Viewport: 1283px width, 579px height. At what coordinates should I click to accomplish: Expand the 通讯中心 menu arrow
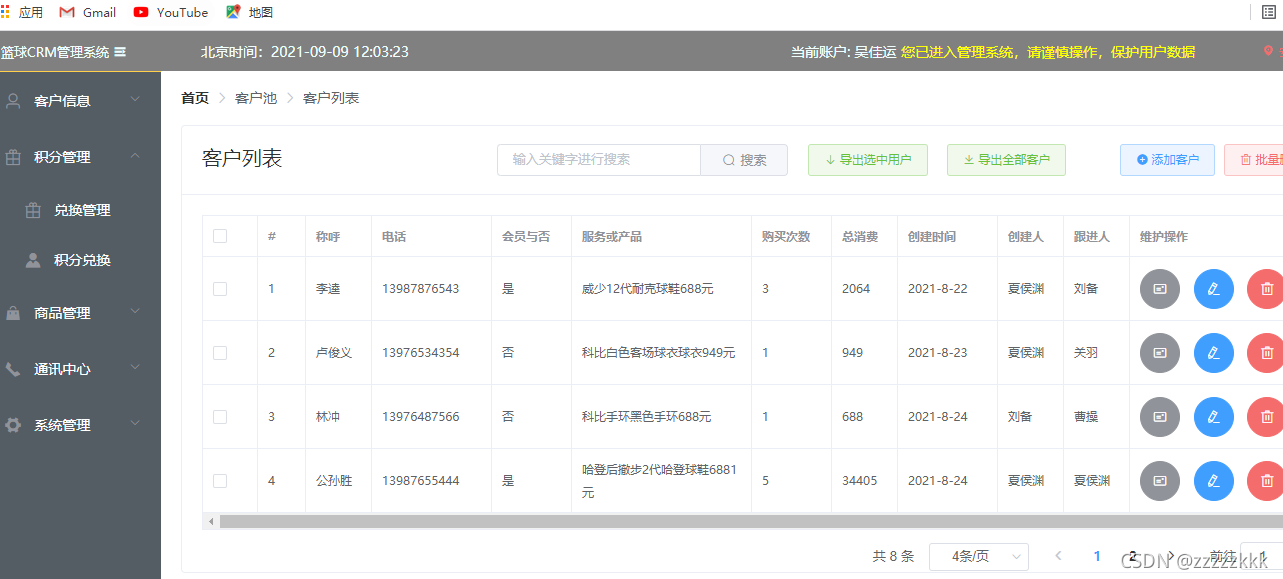[x=135, y=369]
